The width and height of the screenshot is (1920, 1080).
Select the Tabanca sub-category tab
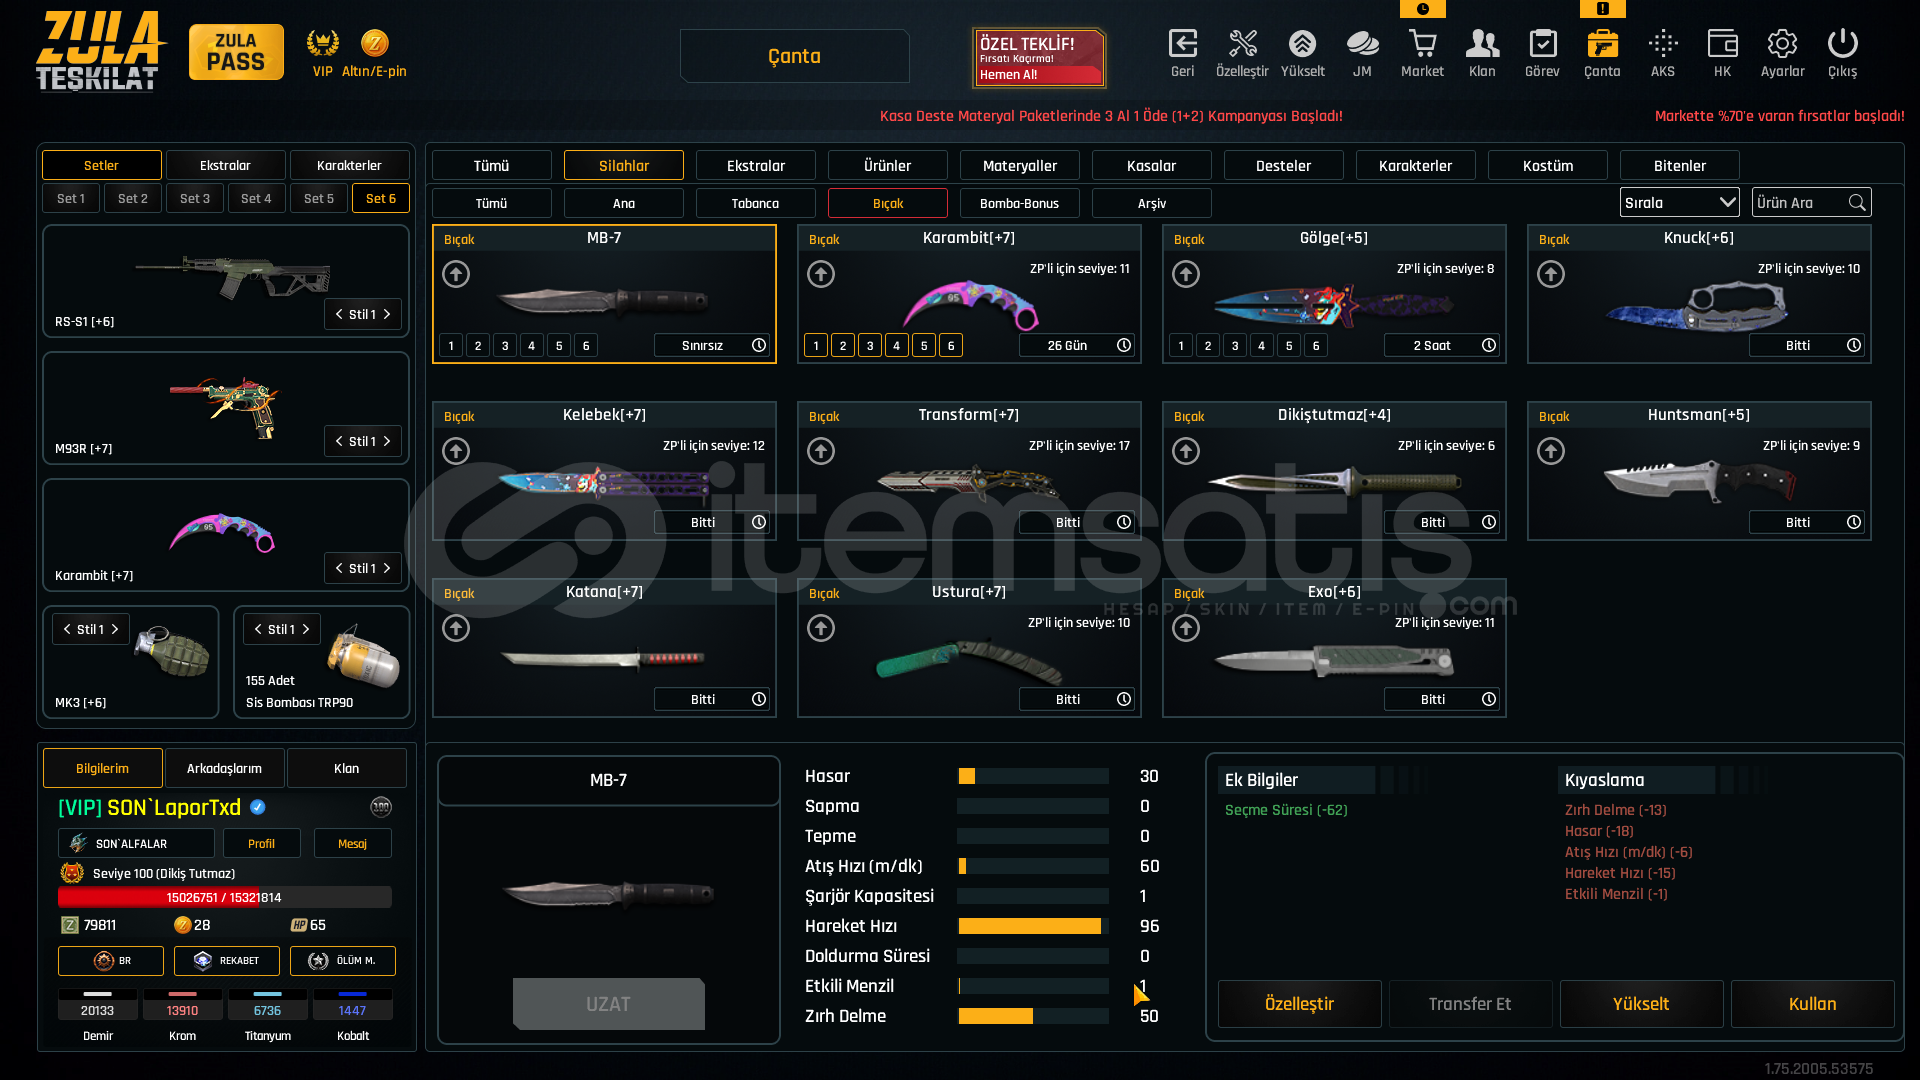(755, 203)
